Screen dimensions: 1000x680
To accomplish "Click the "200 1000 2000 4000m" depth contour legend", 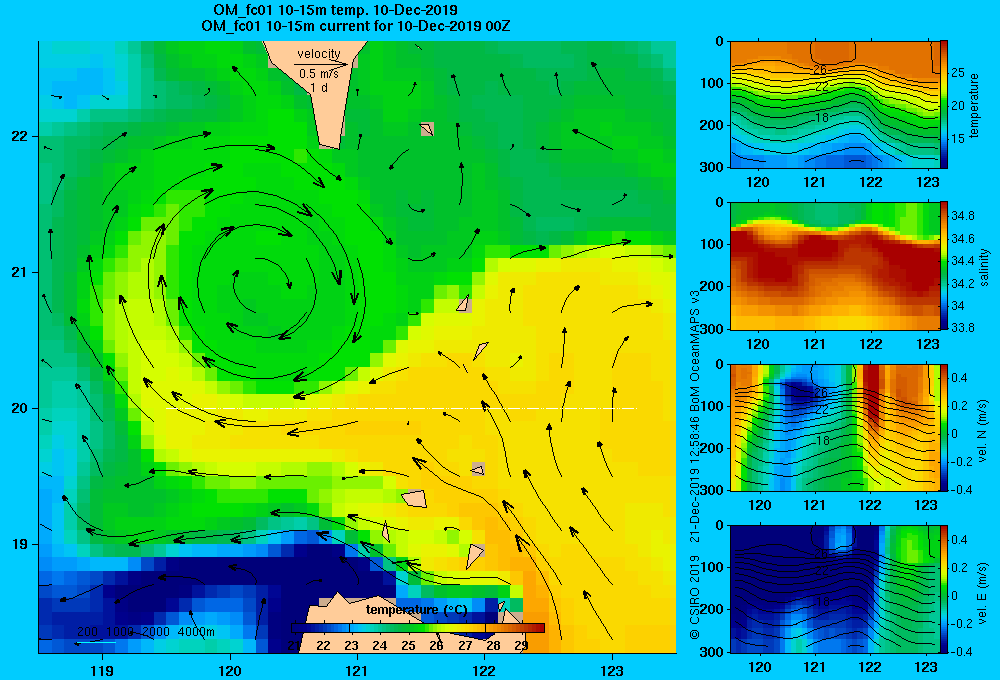I will tap(146, 632).
